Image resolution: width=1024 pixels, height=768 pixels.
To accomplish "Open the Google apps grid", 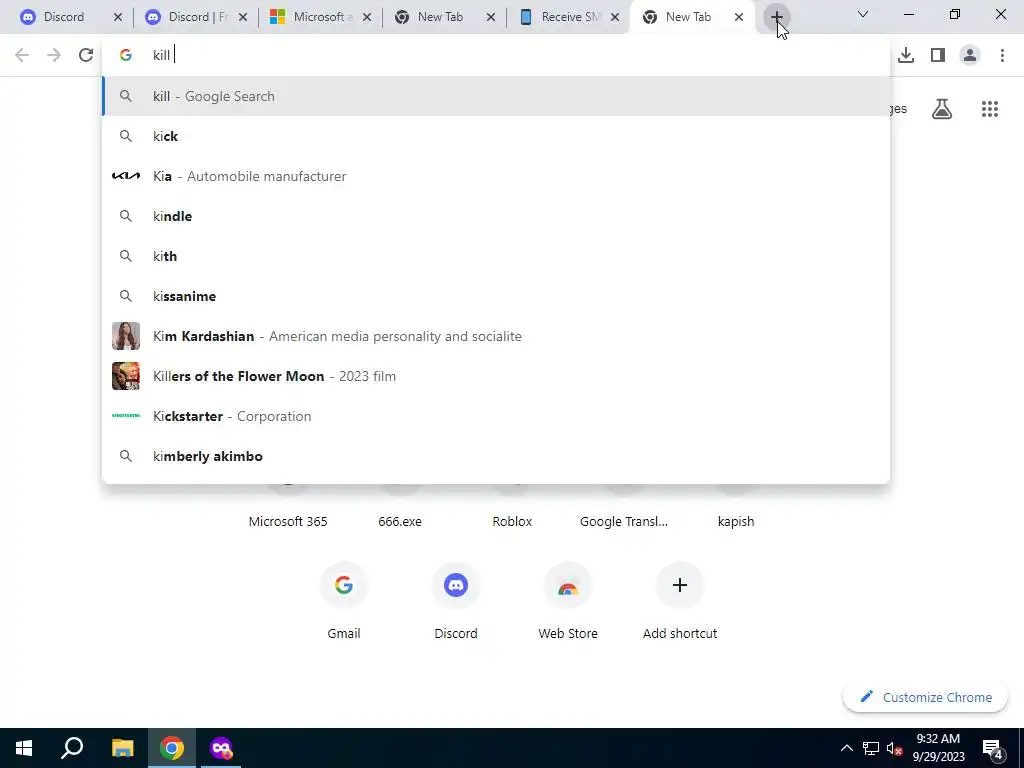I will (x=990, y=109).
